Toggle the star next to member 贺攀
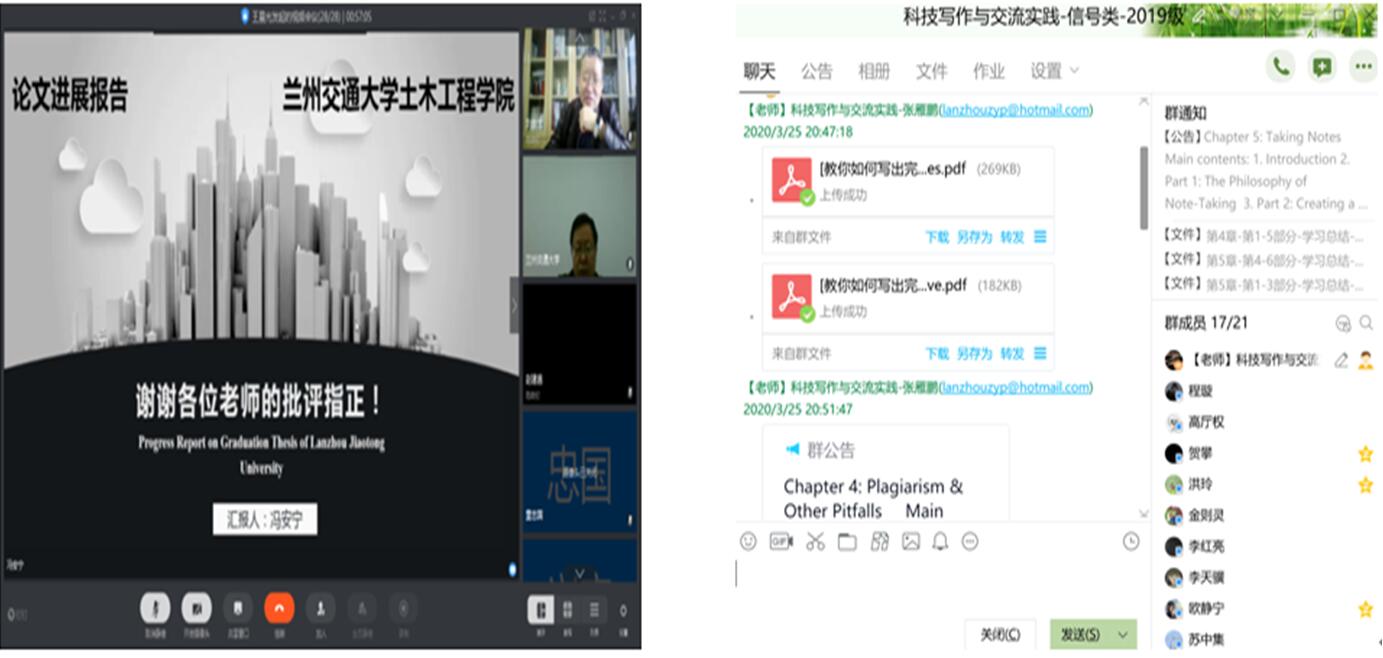Image resolution: width=1383 pixels, height=658 pixels. [x=1365, y=454]
